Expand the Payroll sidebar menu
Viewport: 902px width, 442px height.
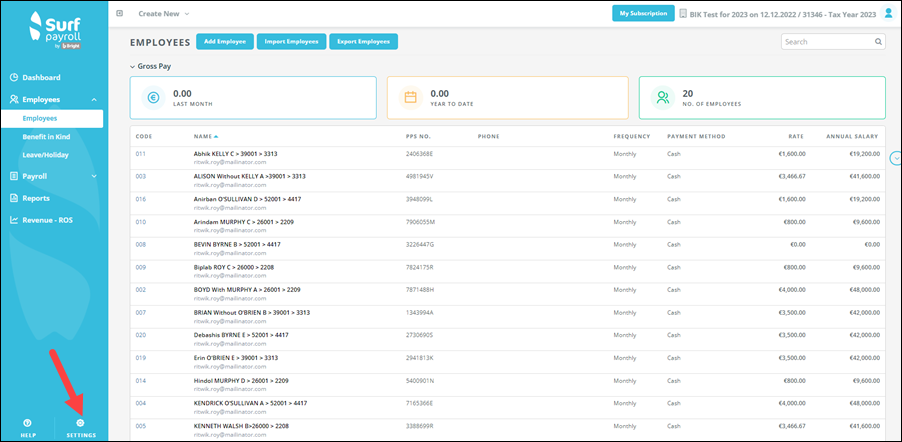click(x=94, y=177)
